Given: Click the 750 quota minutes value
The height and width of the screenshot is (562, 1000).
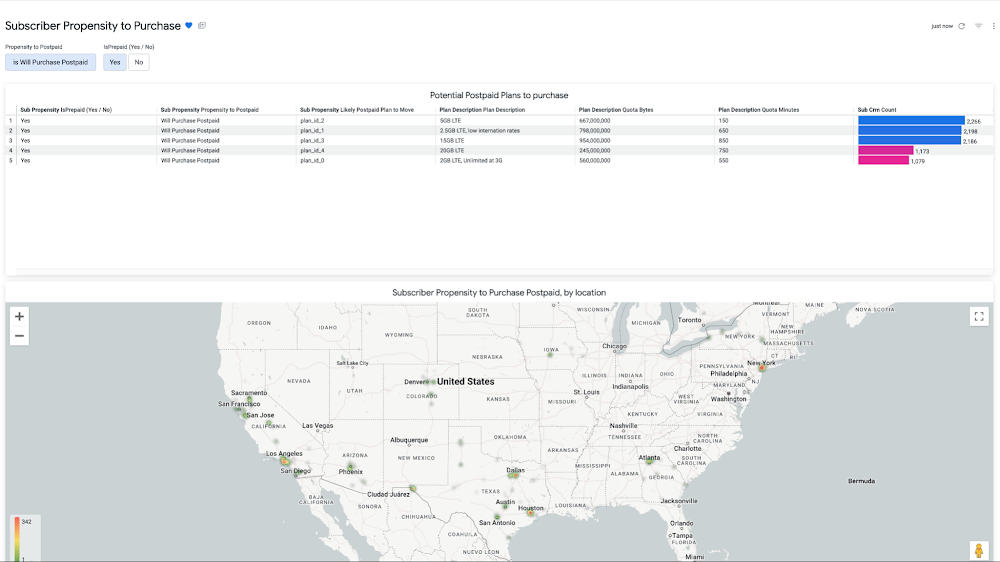Looking at the screenshot, I should [723, 151].
